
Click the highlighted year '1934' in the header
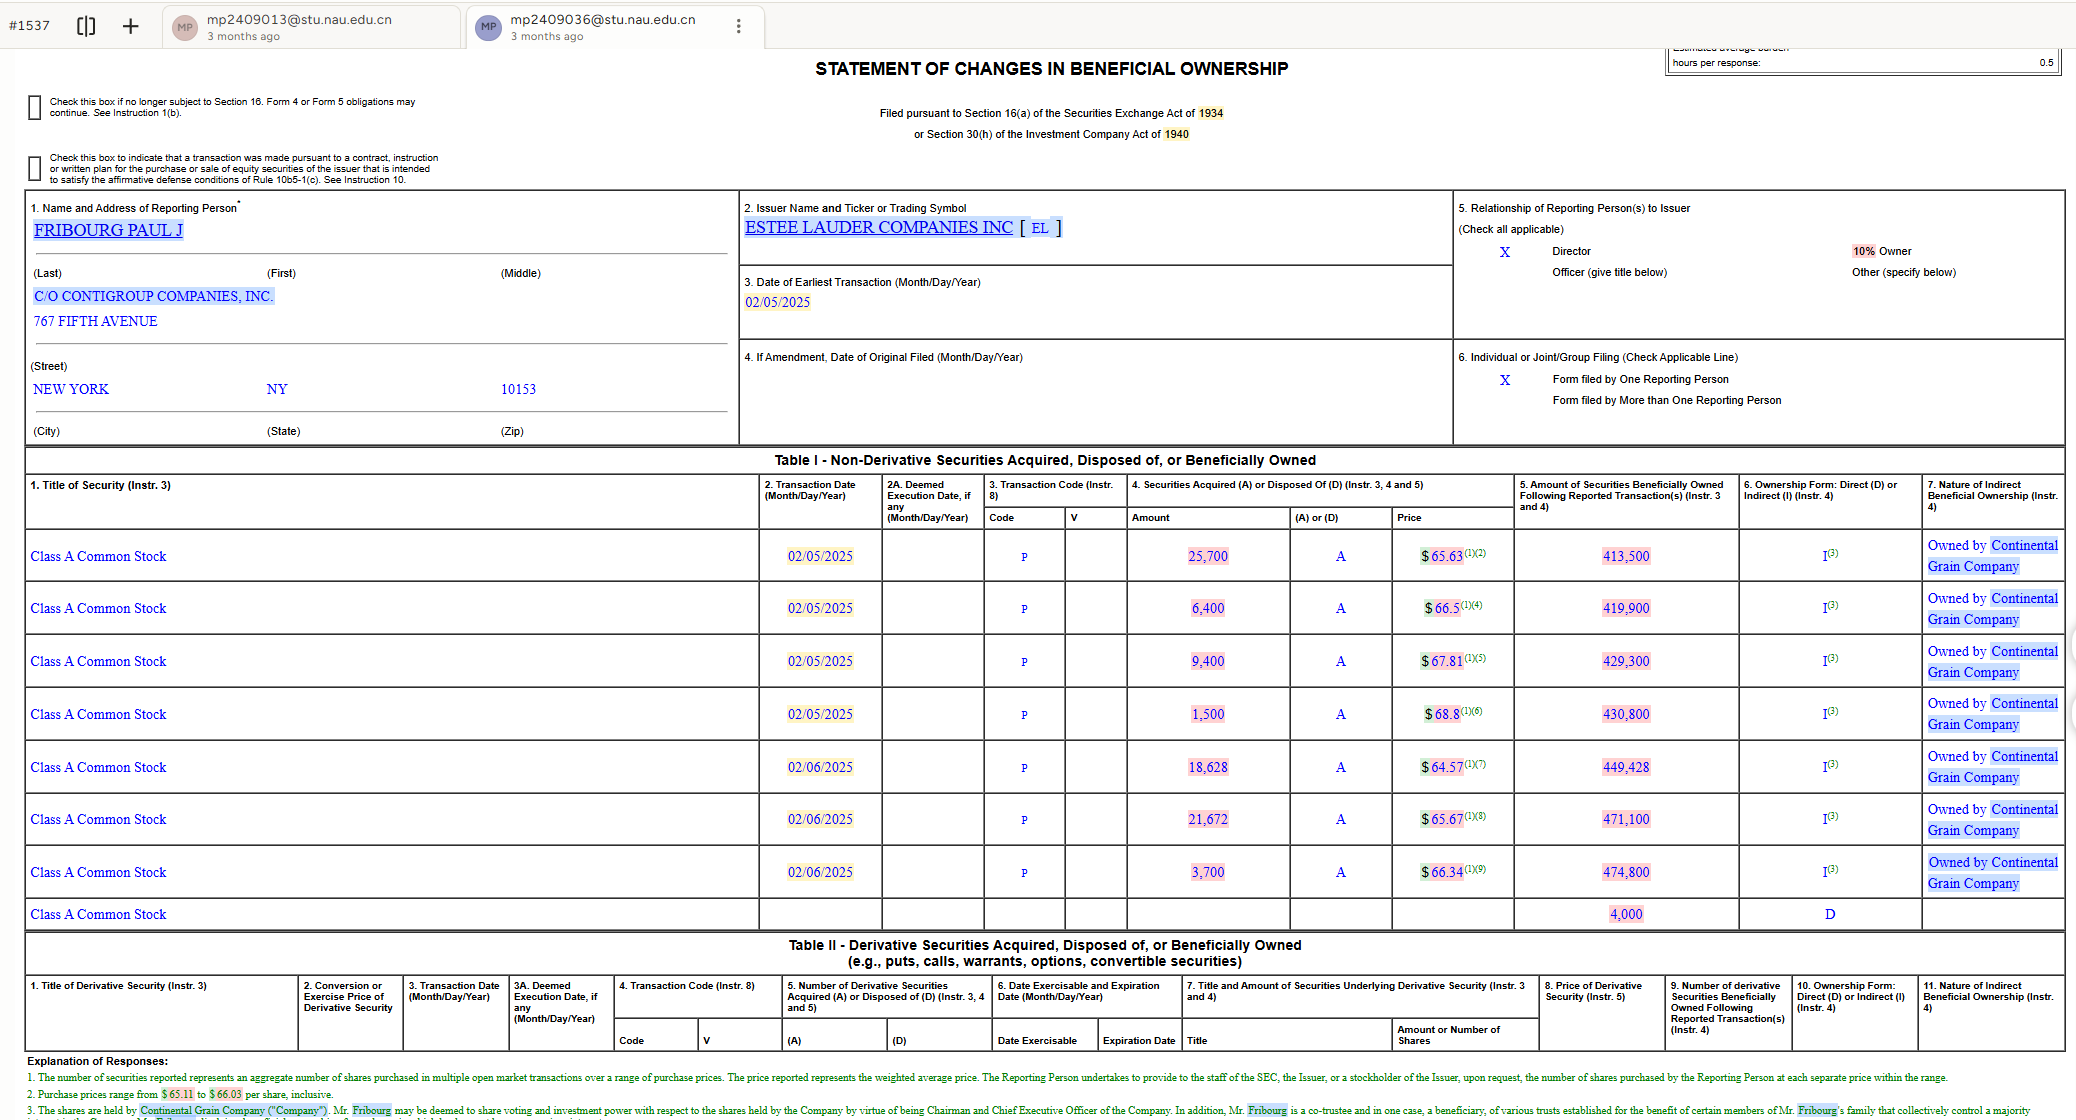pos(1211,113)
